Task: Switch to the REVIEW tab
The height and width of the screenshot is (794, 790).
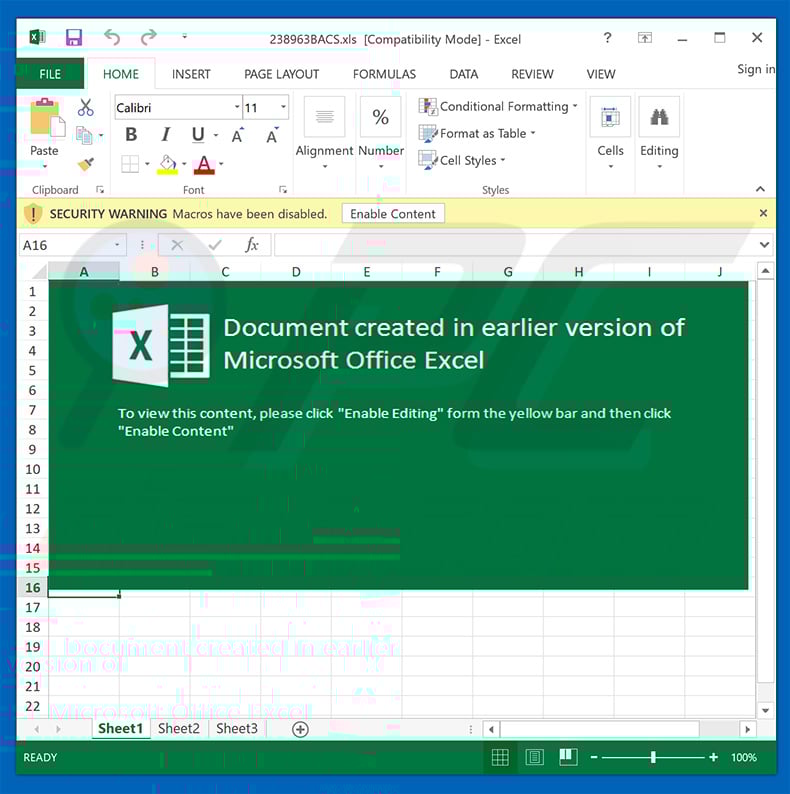Action: (x=532, y=74)
